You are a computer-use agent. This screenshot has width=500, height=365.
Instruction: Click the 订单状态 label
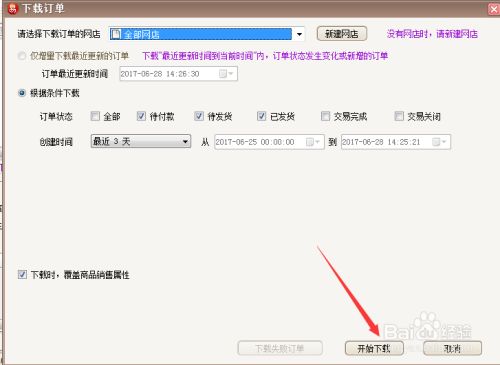pyautogui.click(x=56, y=117)
